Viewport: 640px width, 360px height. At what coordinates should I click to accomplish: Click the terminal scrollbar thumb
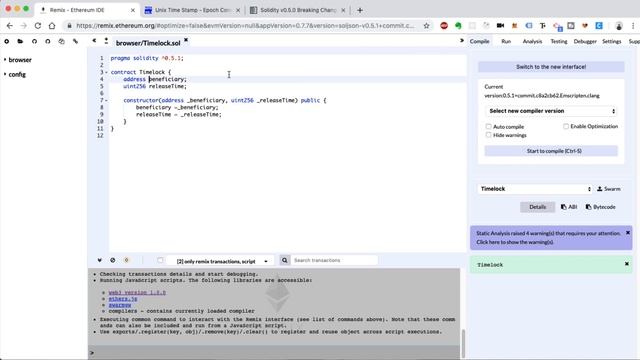[463, 343]
